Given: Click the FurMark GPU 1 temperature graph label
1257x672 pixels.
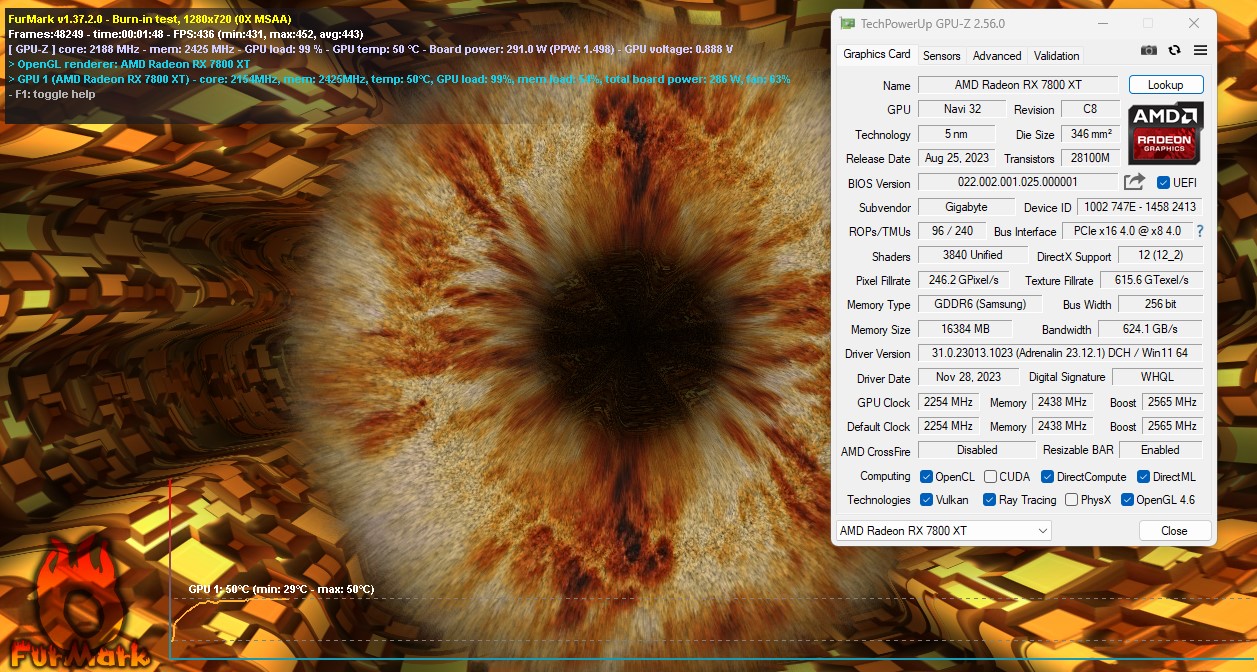Looking at the screenshot, I should tap(281, 589).
